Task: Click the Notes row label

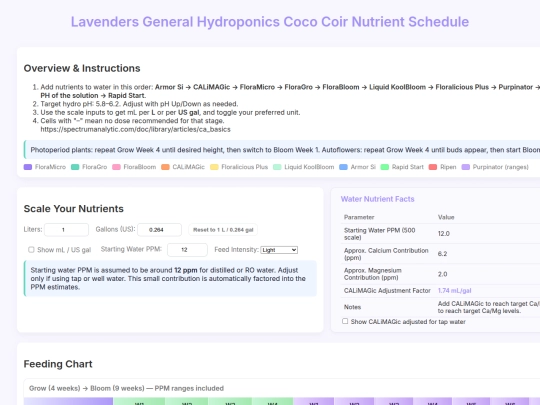Action: click(352, 307)
